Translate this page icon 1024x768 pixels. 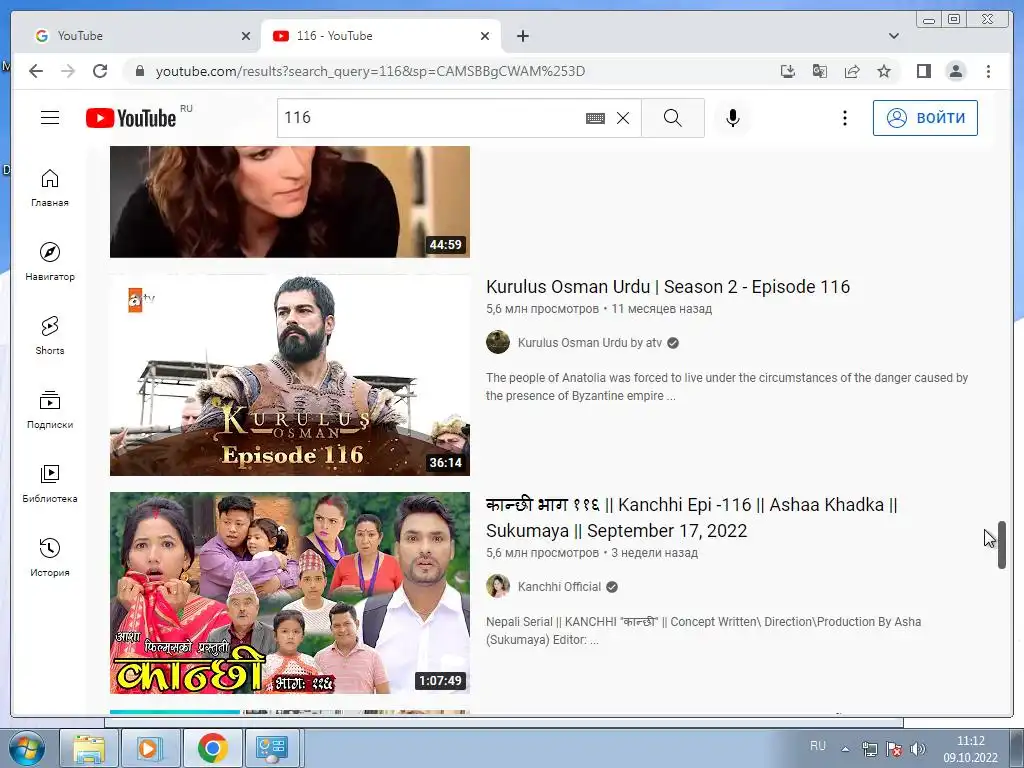(820, 71)
